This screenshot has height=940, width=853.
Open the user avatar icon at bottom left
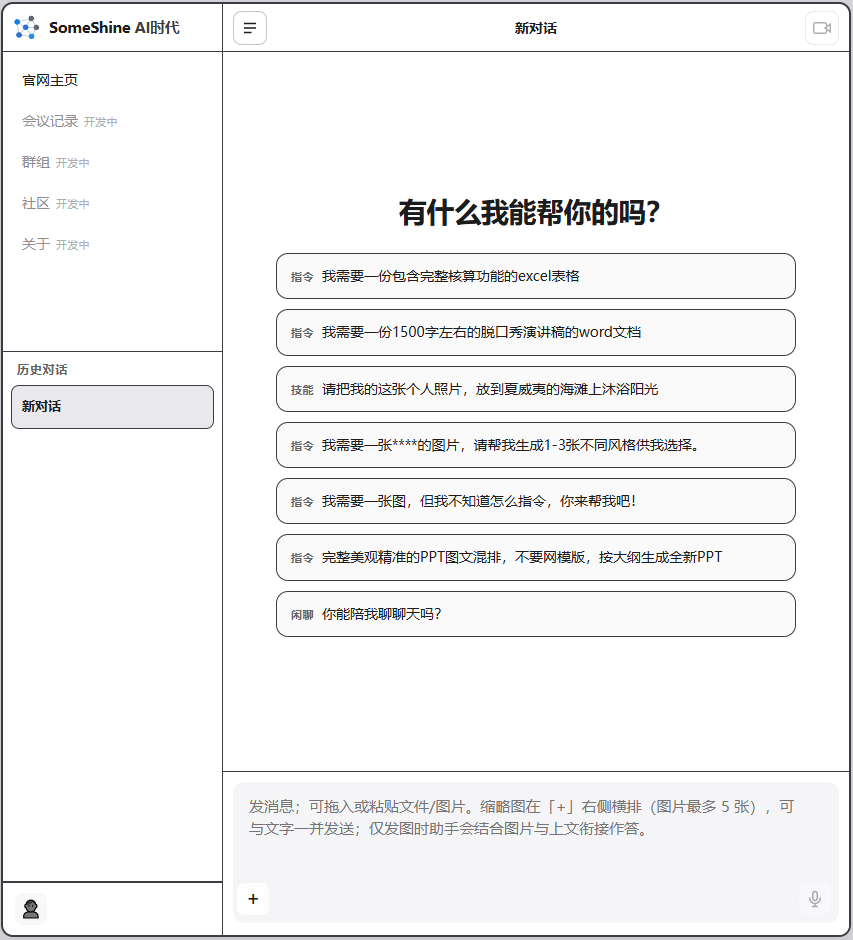(30, 908)
